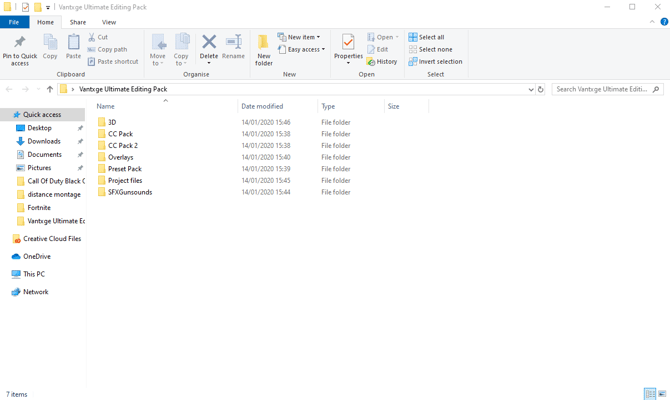Switch to the View tab
Screen dimensions: 670x400
click(x=109, y=22)
